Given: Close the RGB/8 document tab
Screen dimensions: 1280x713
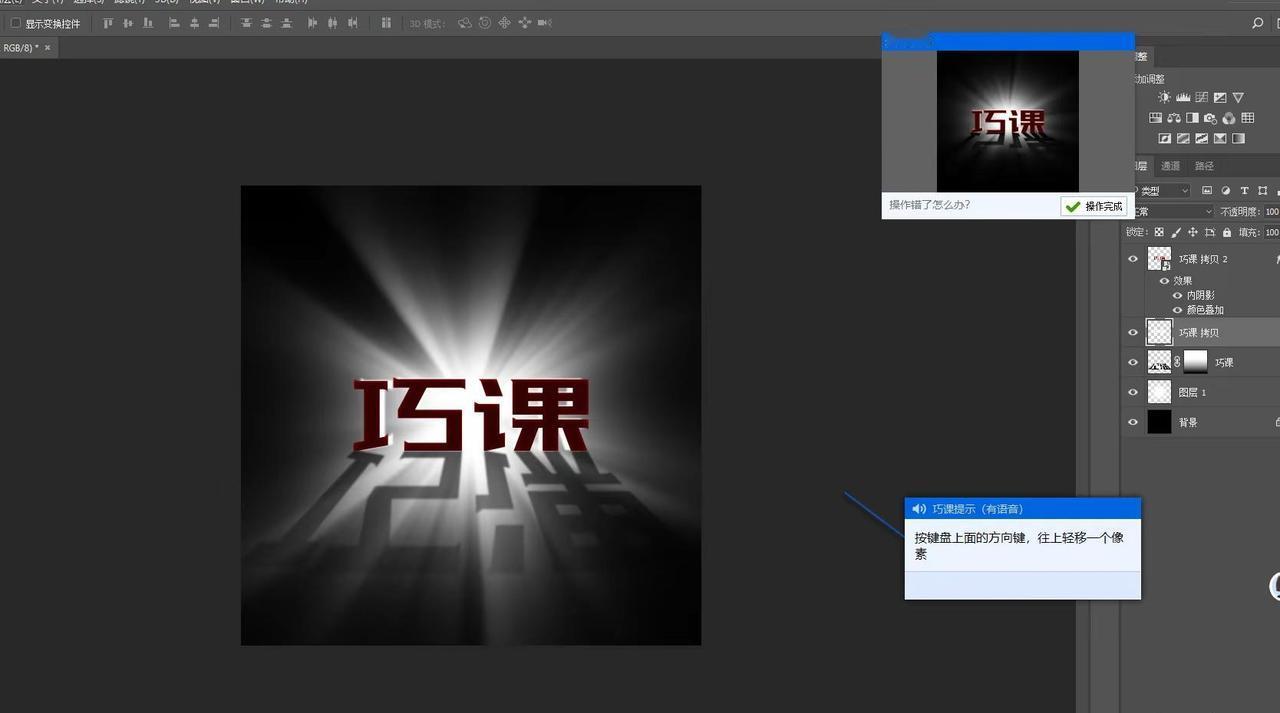Looking at the screenshot, I should click(x=47, y=47).
